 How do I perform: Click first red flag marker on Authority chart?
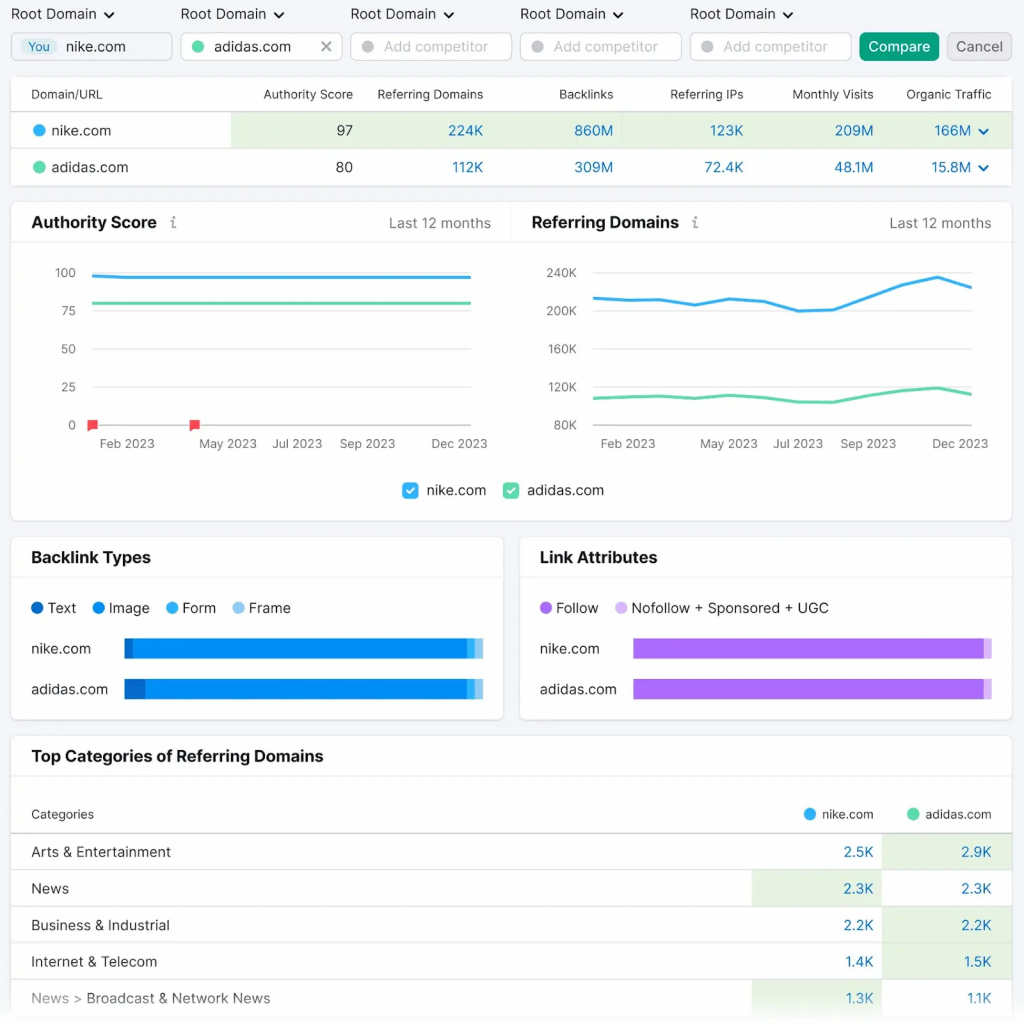92,425
